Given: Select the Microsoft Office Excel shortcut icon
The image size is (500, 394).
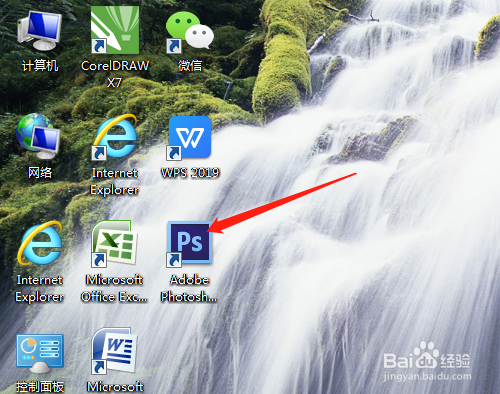Looking at the screenshot, I should tap(114, 243).
